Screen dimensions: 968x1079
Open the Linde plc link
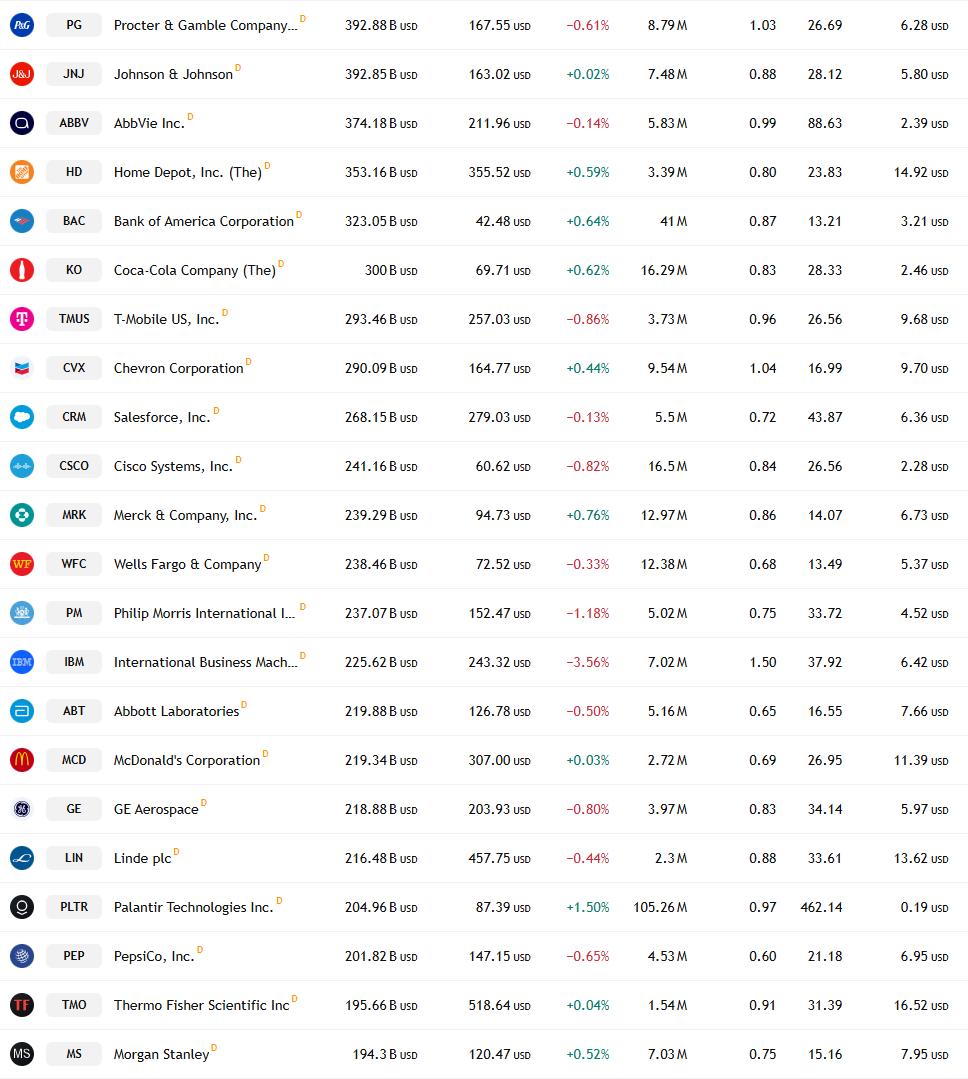point(142,858)
